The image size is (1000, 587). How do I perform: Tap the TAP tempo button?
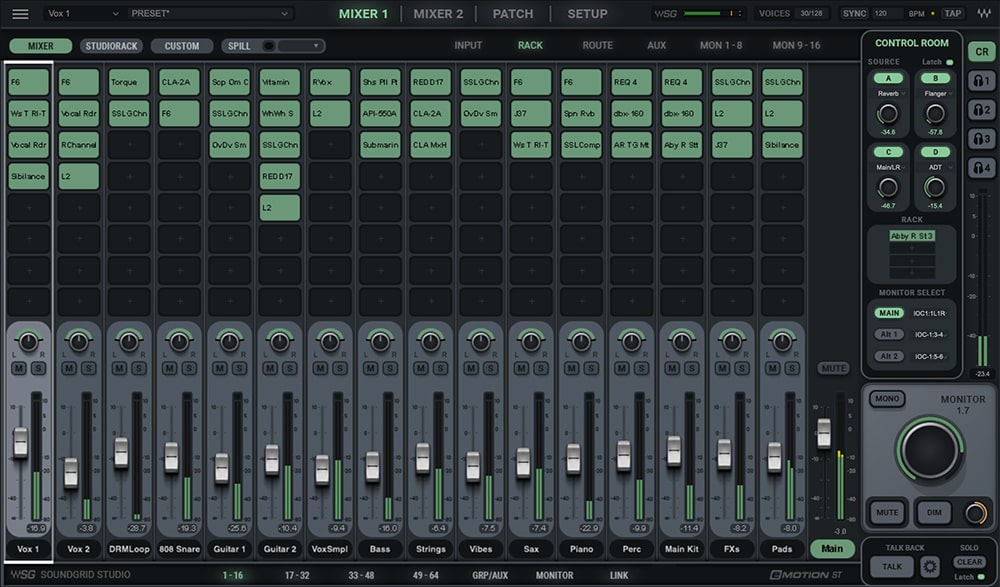pyautogui.click(x=951, y=13)
